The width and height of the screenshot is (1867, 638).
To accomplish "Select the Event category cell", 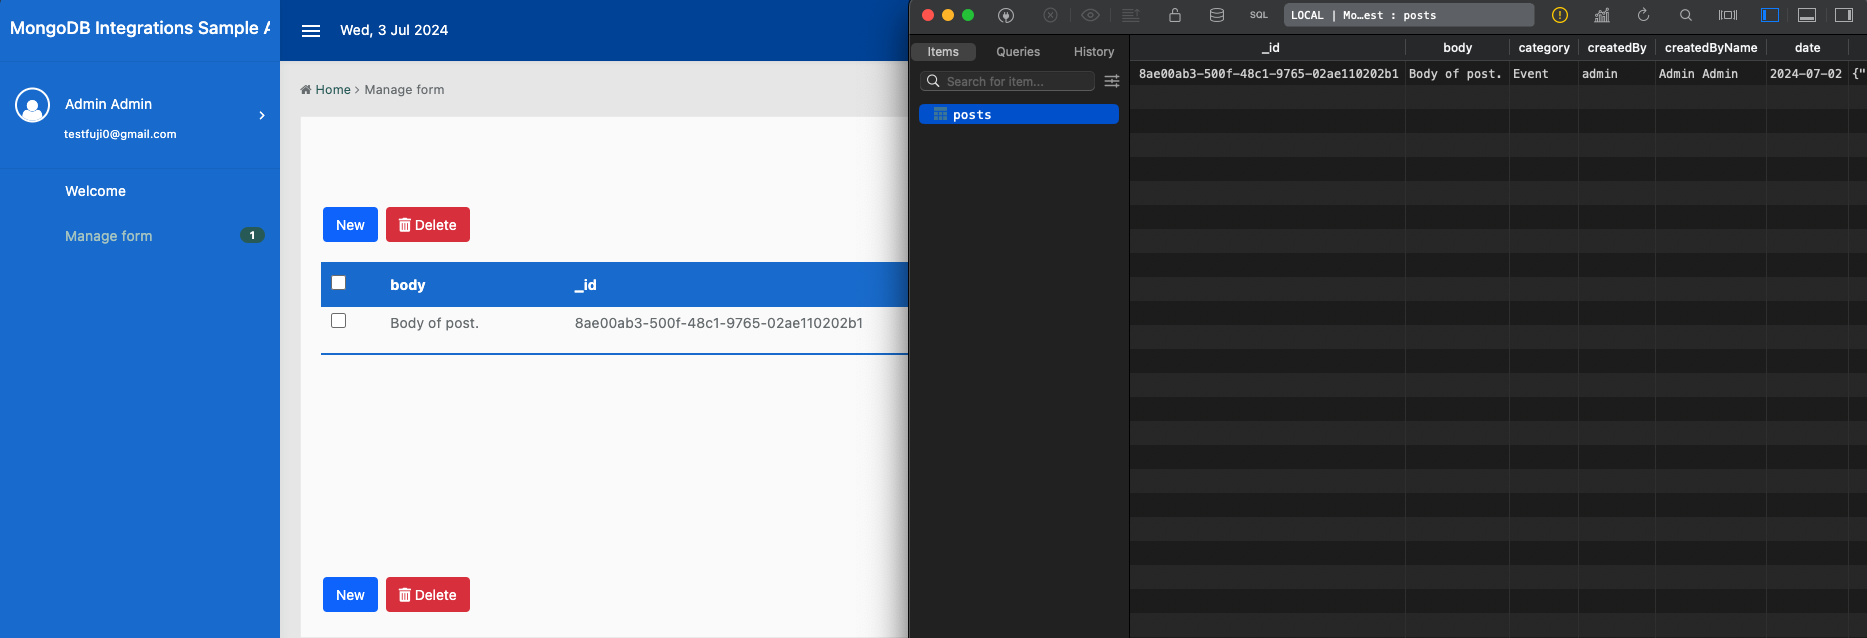I will [1544, 74].
